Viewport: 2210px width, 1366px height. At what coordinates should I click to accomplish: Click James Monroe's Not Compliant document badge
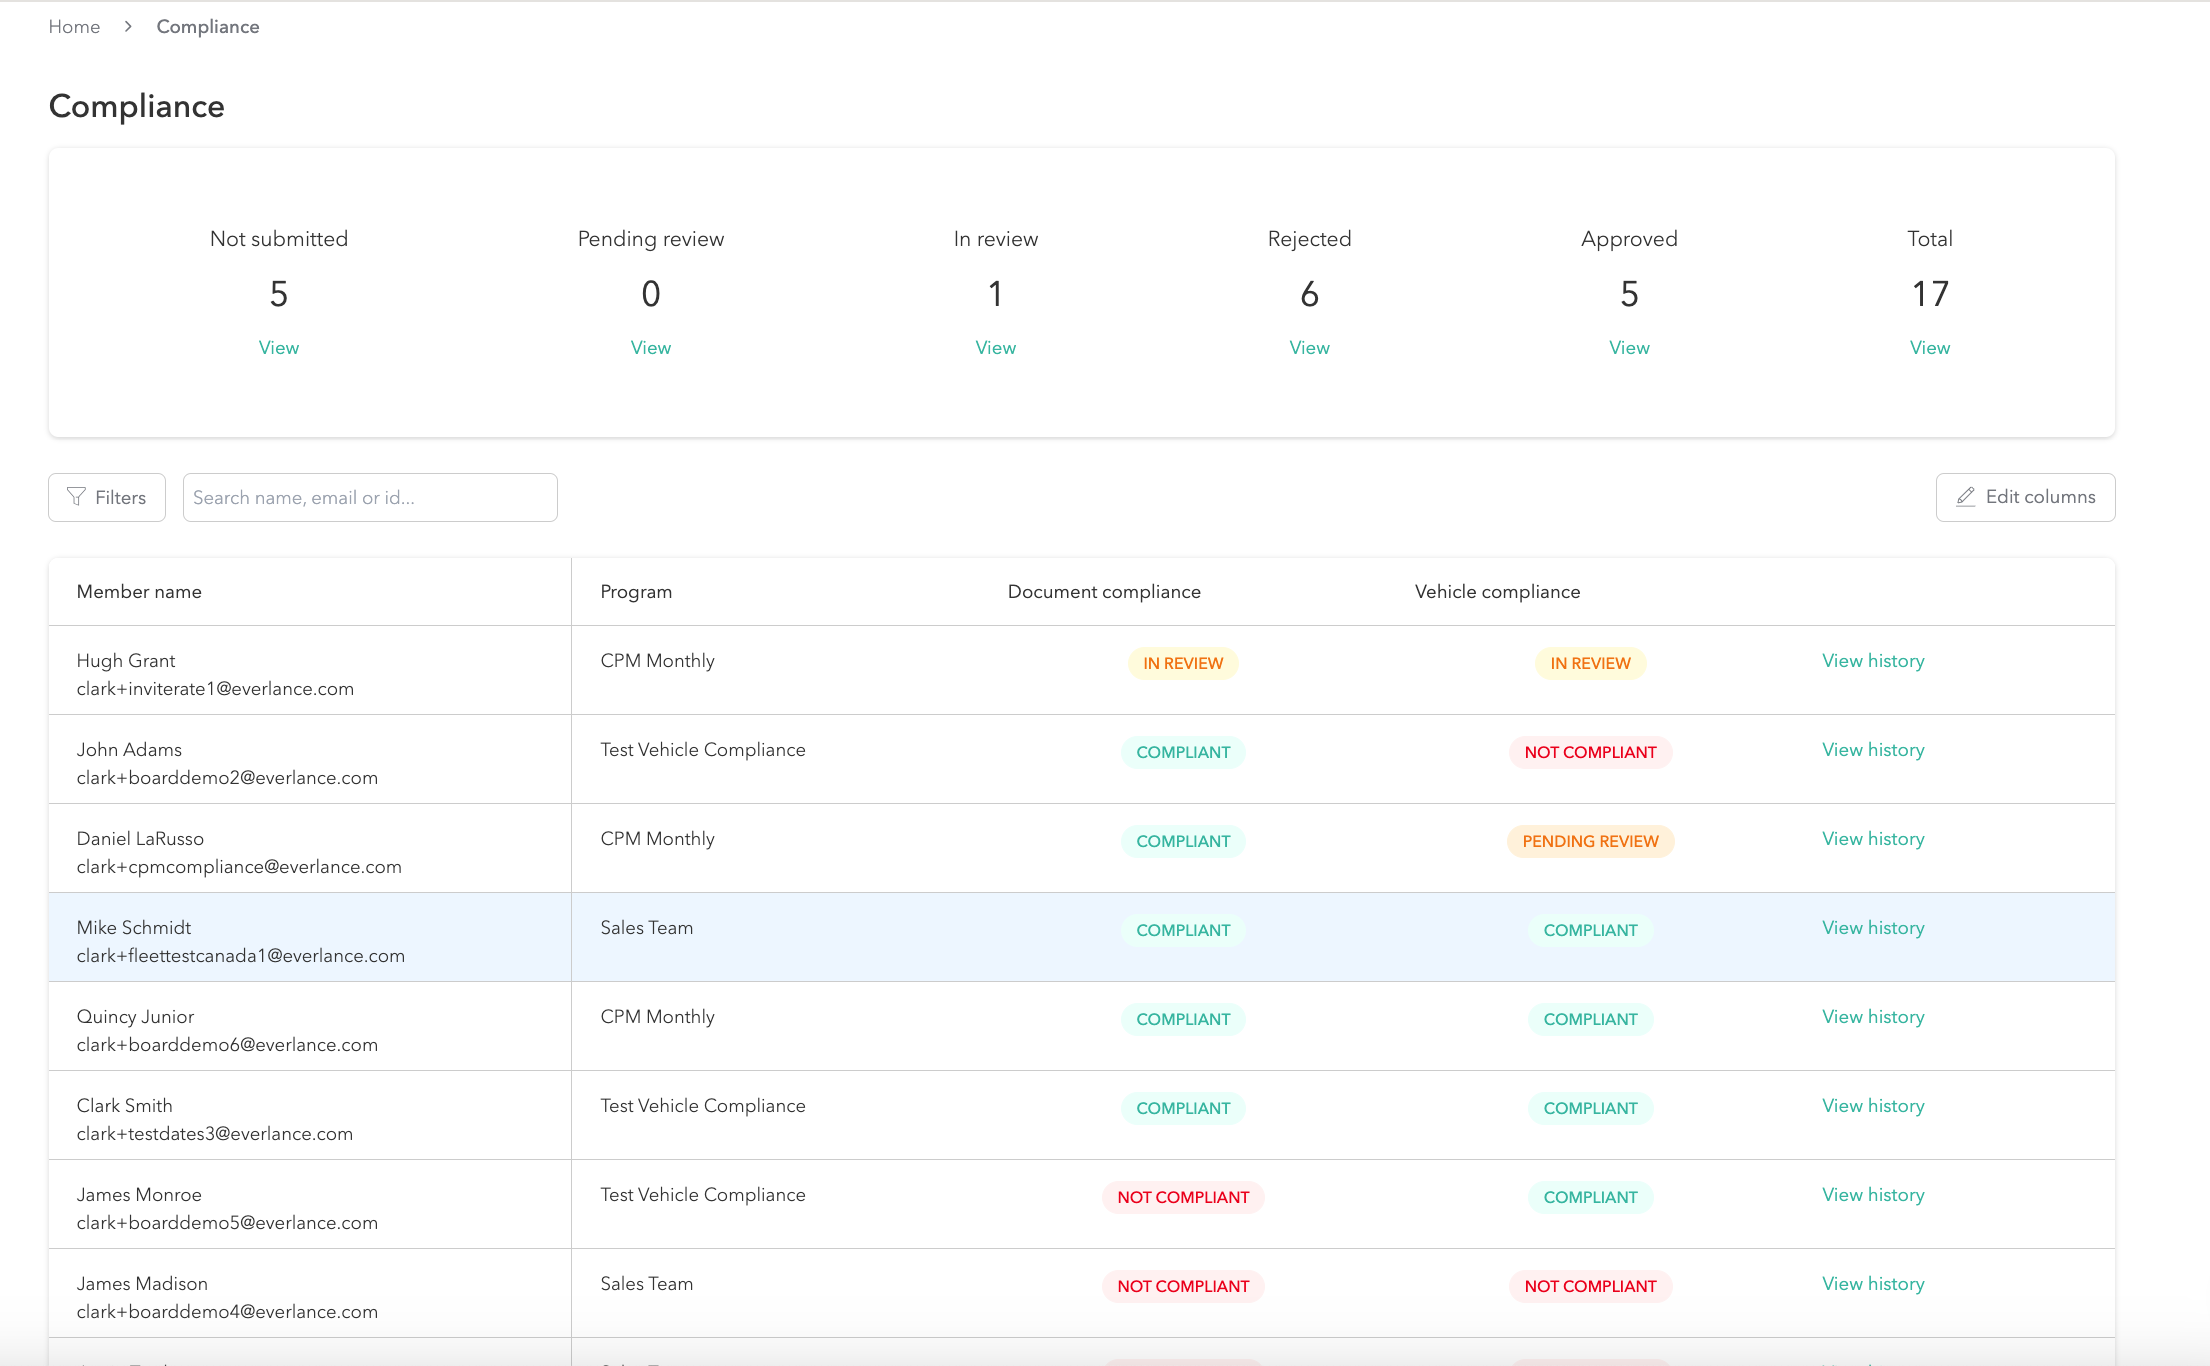[x=1182, y=1197]
